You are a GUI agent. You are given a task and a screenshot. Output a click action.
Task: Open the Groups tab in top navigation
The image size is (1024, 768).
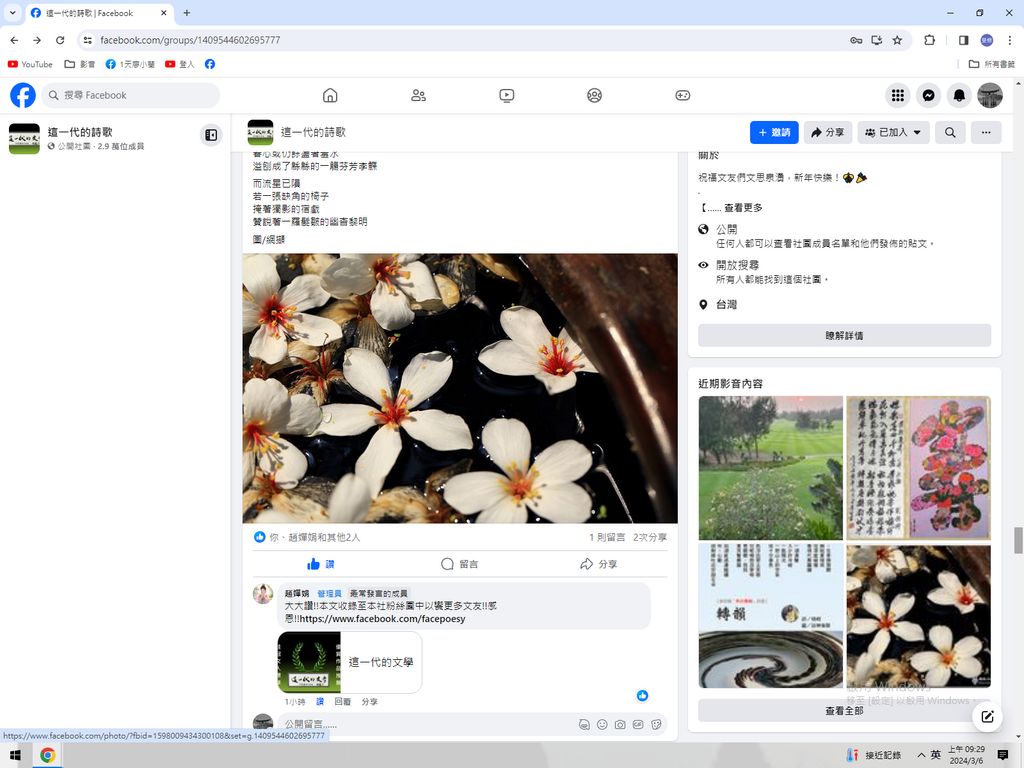[x=594, y=95]
